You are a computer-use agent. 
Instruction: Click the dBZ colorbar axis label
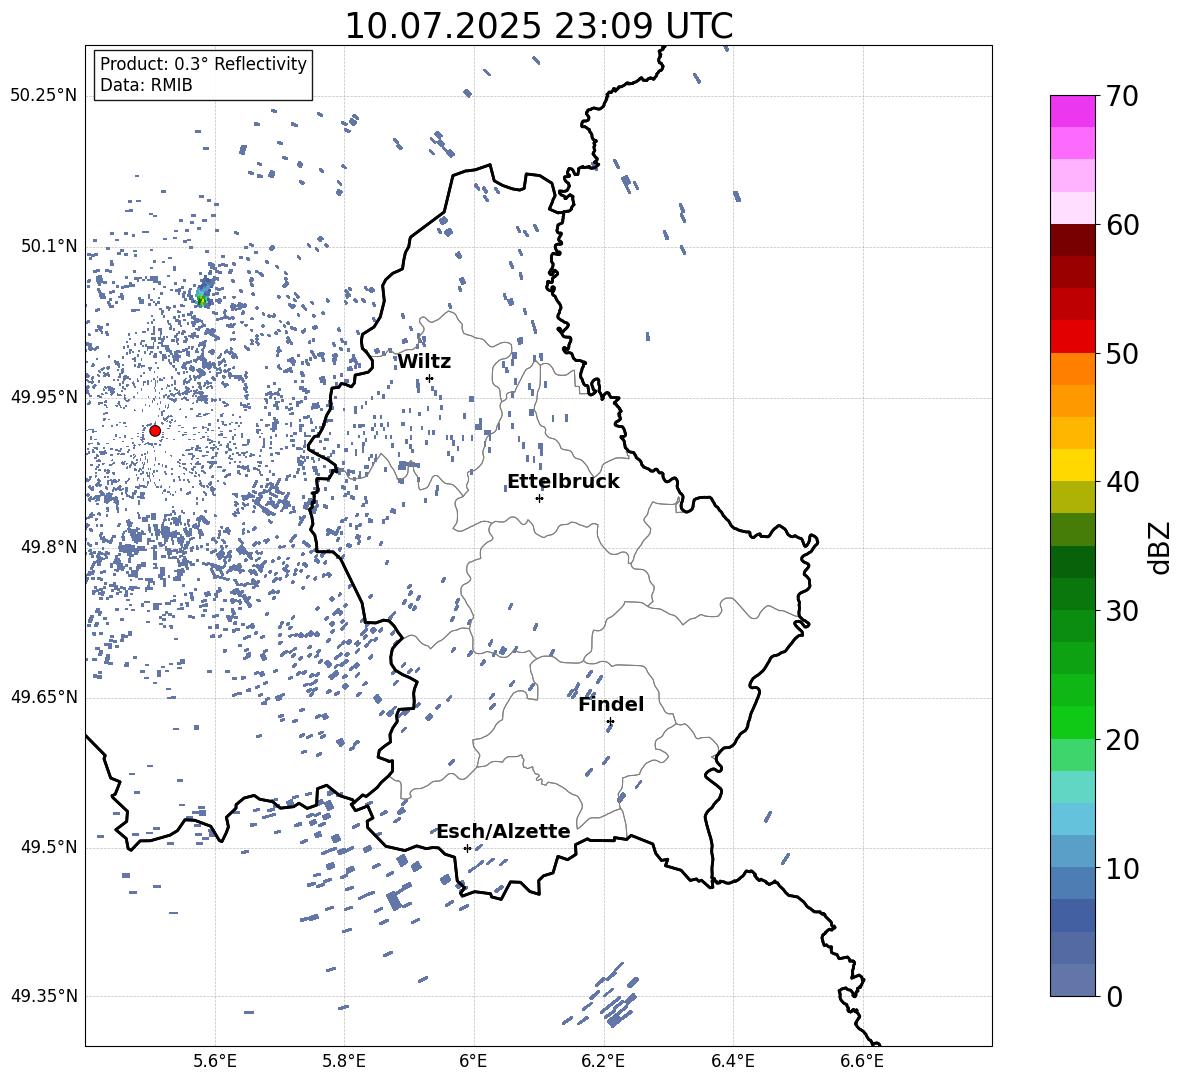1161,547
